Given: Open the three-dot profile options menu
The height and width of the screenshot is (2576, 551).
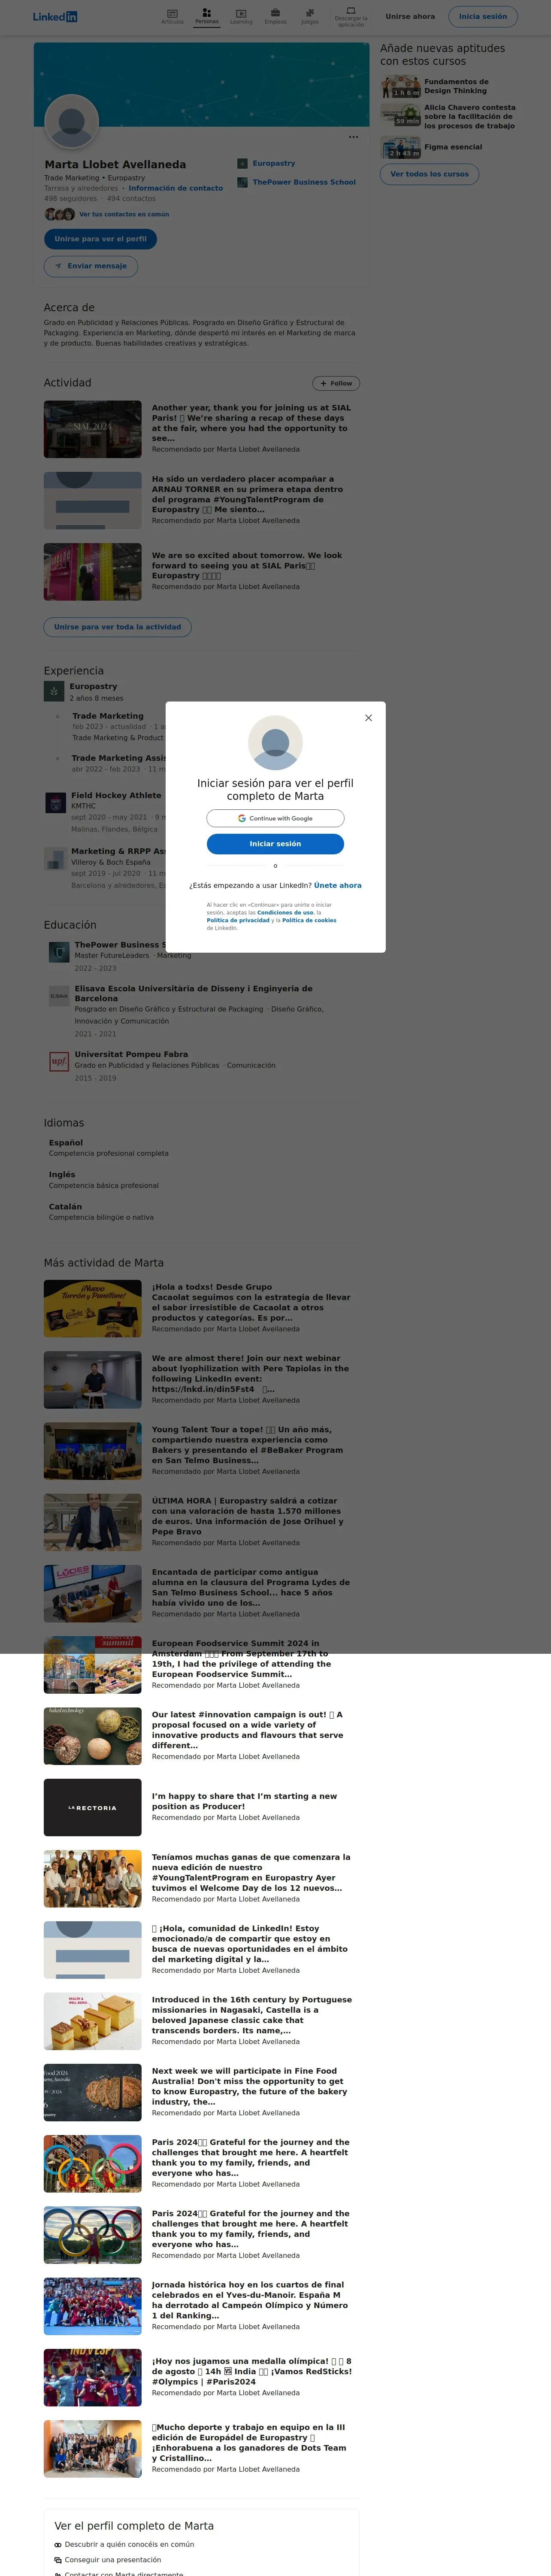Looking at the screenshot, I should coord(353,137).
